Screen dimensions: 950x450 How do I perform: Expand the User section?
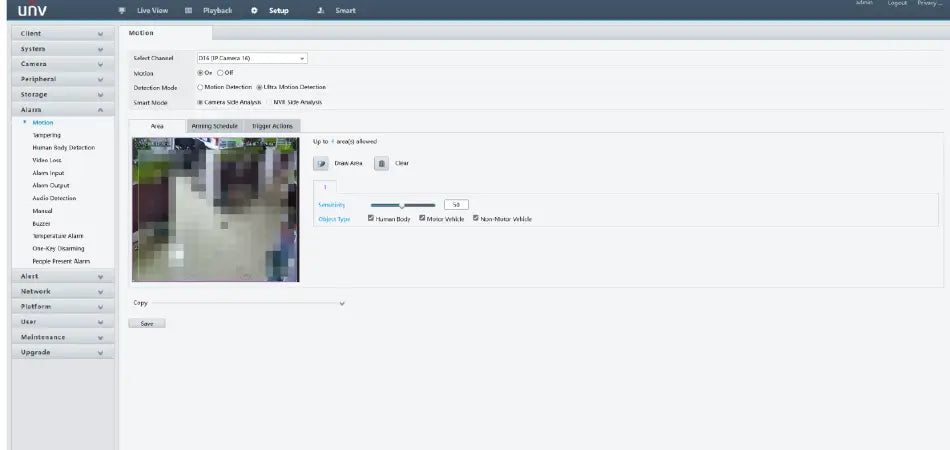62,322
